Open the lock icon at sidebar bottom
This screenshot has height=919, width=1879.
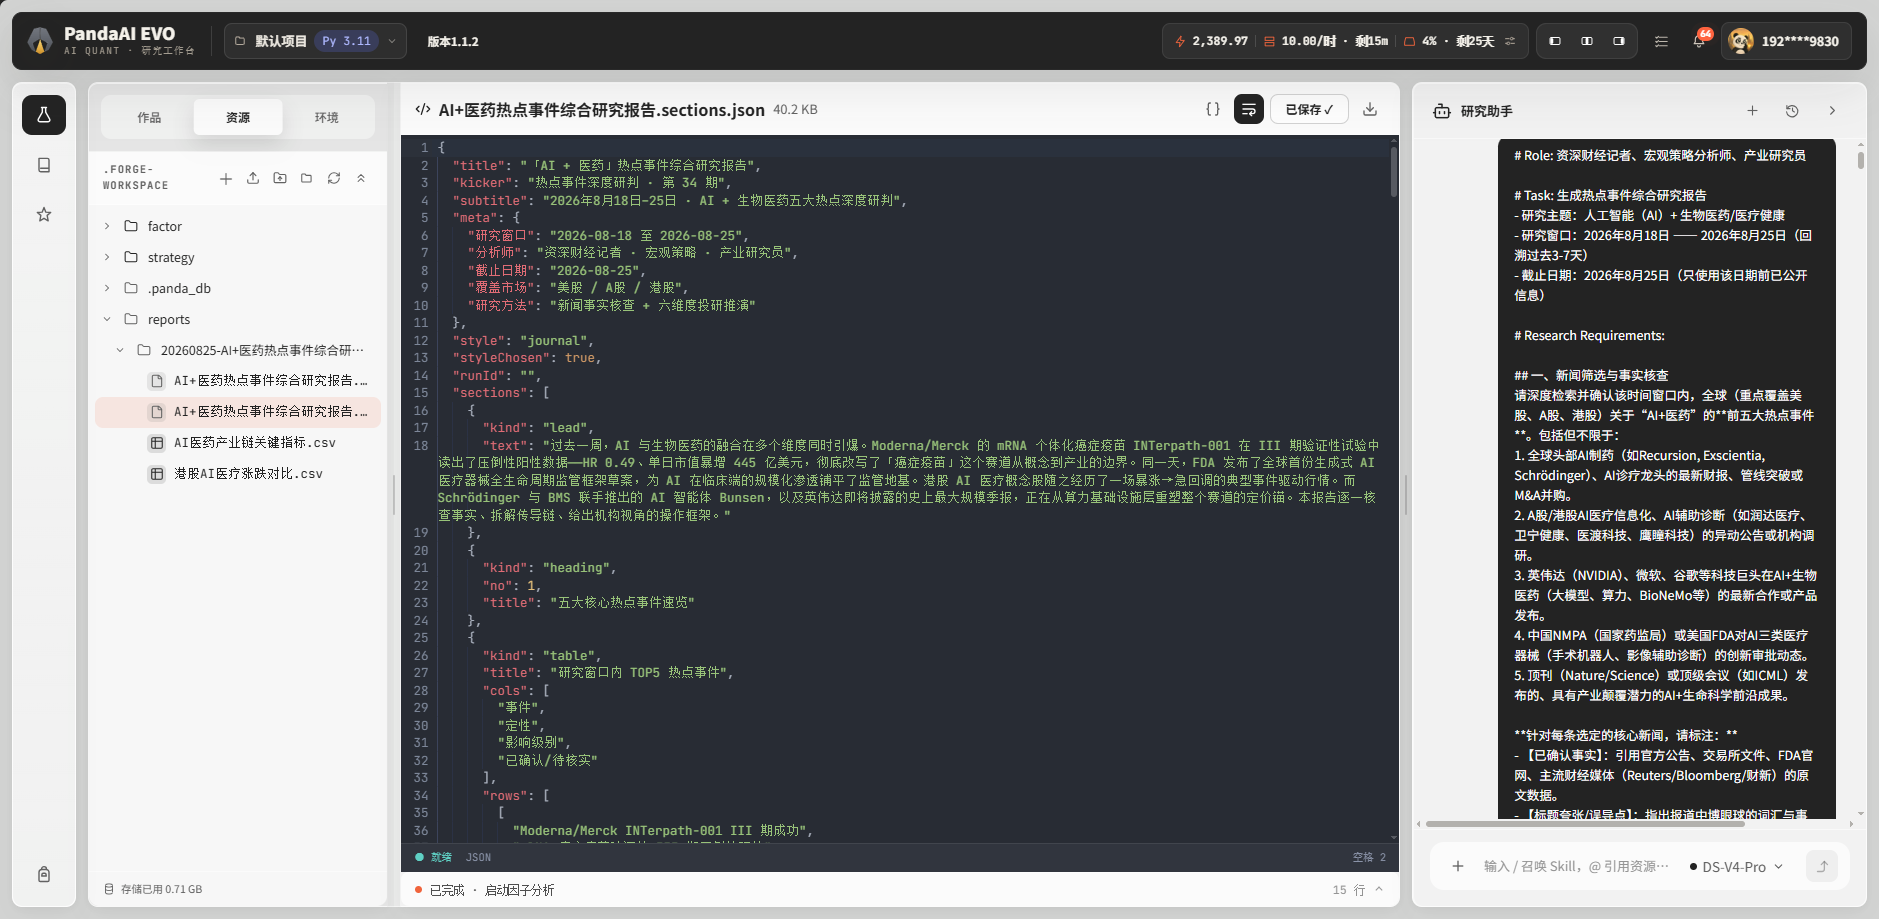coord(44,874)
